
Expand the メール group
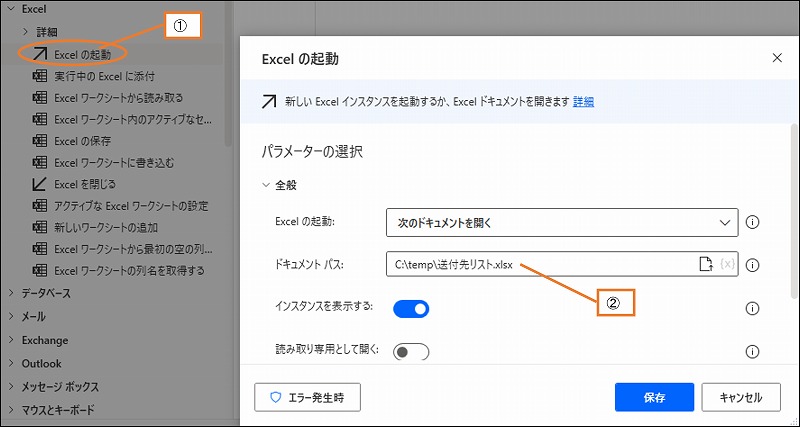click(11, 316)
